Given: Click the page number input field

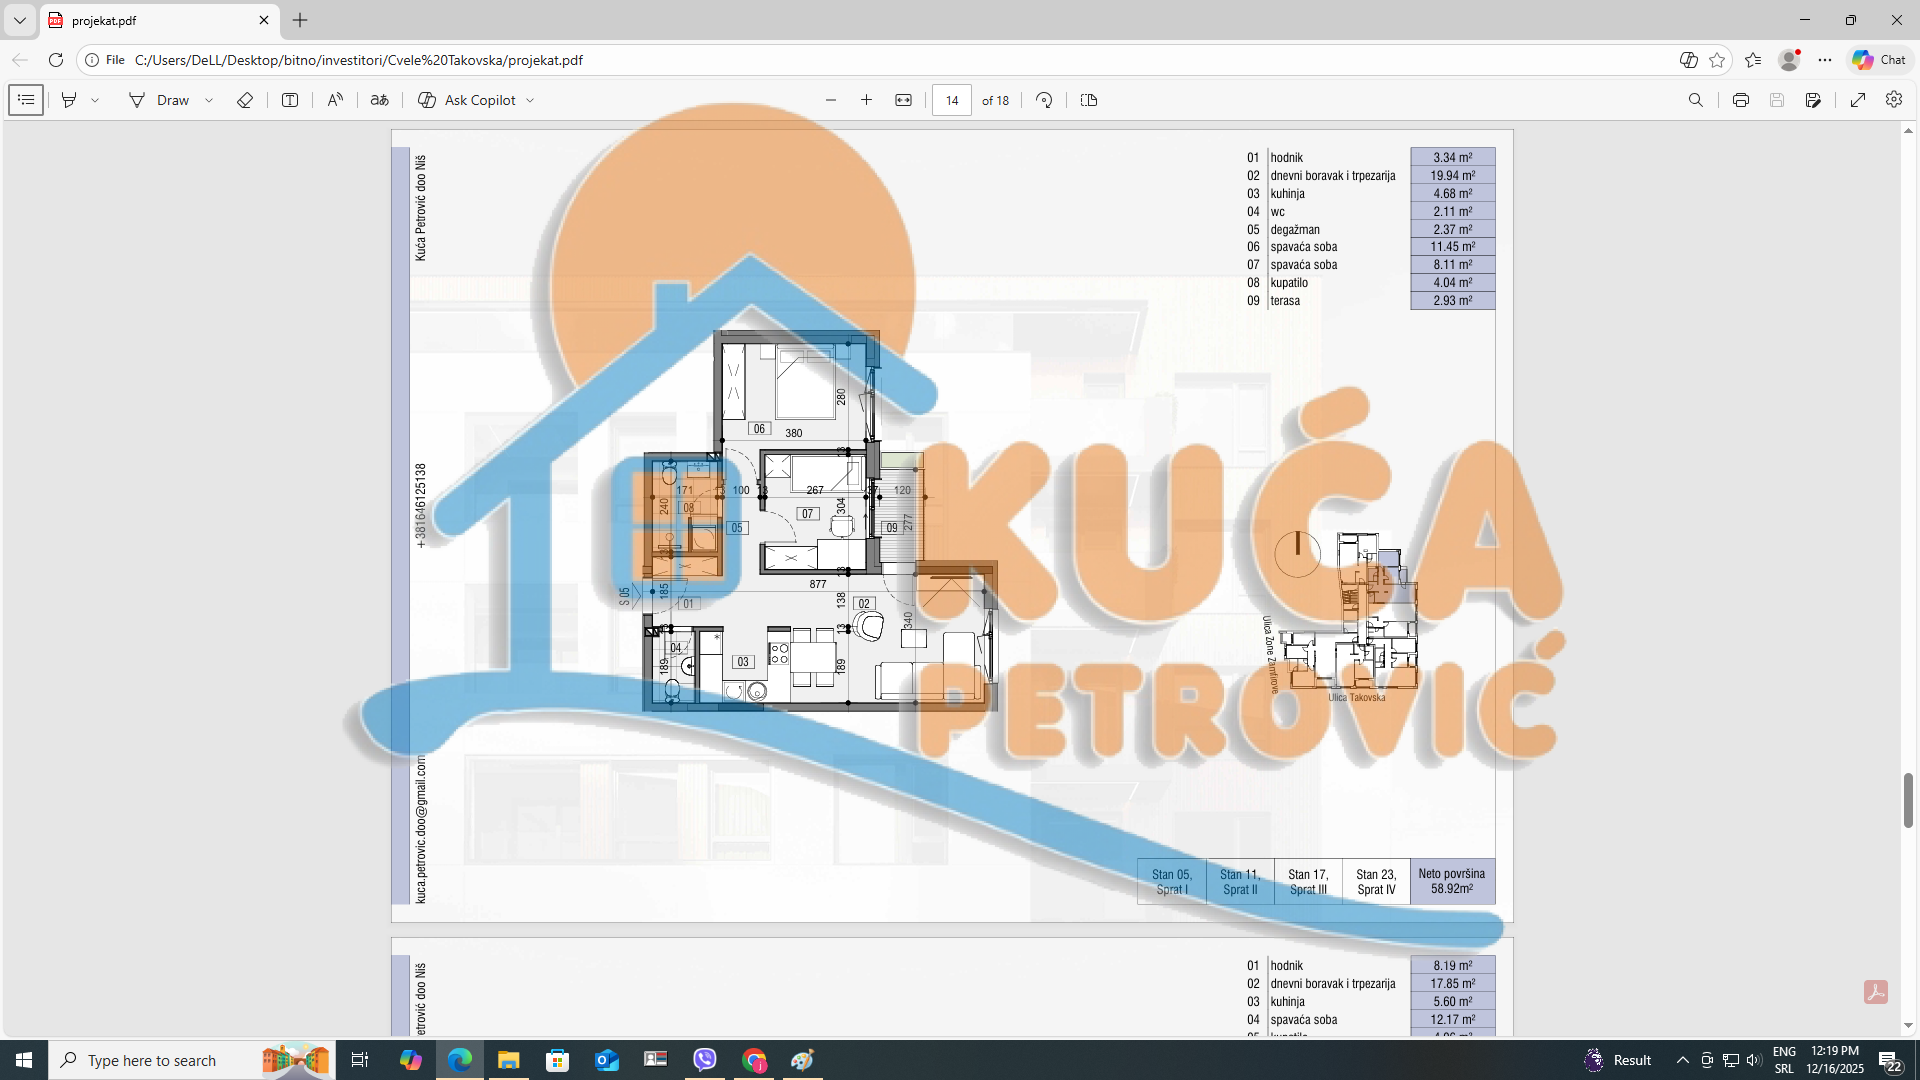Looking at the screenshot, I should point(951,100).
